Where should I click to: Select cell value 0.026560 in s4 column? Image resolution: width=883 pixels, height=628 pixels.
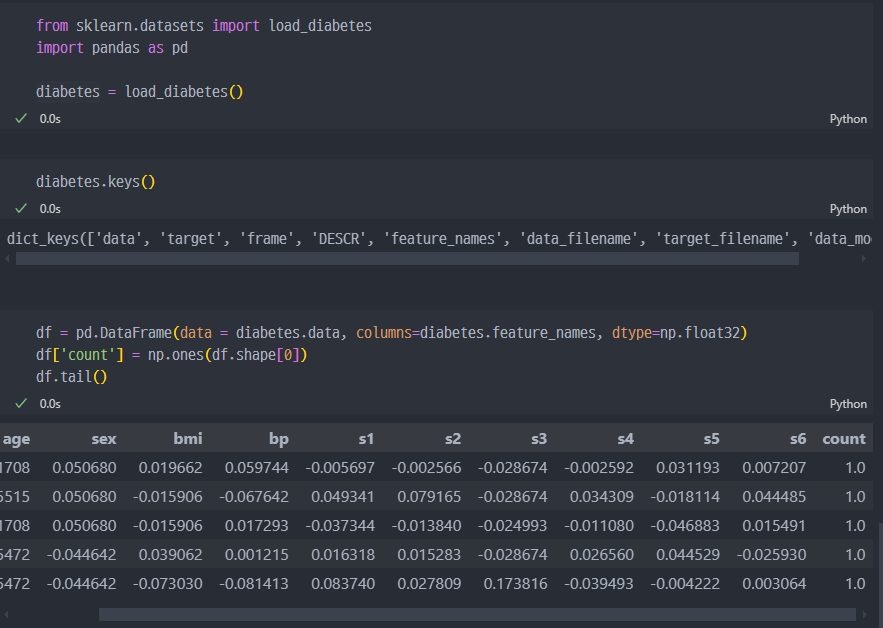tap(601, 555)
